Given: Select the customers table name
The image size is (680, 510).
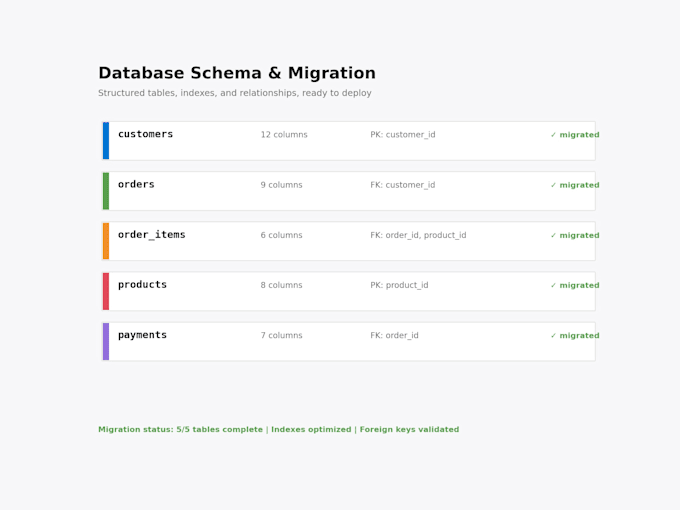Looking at the screenshot, I should tap(145, 134).
